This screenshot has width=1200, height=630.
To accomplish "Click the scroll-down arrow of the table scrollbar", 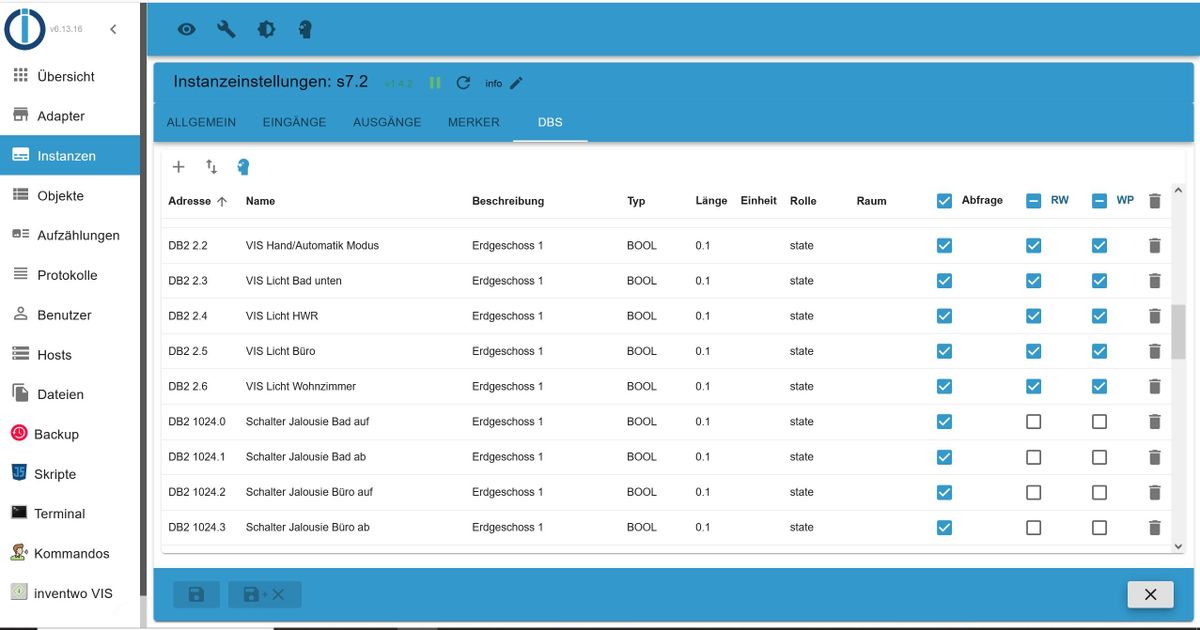I will pos(1178,546).
